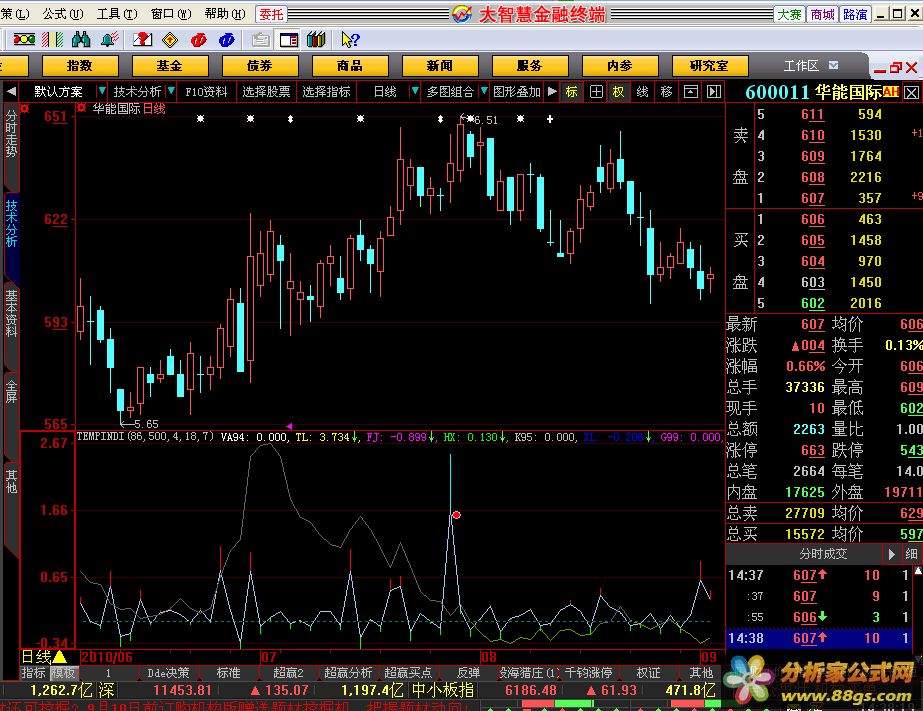923x711 pixels.
Task: Click the 路演 link button
Action: tap(855, 14)
